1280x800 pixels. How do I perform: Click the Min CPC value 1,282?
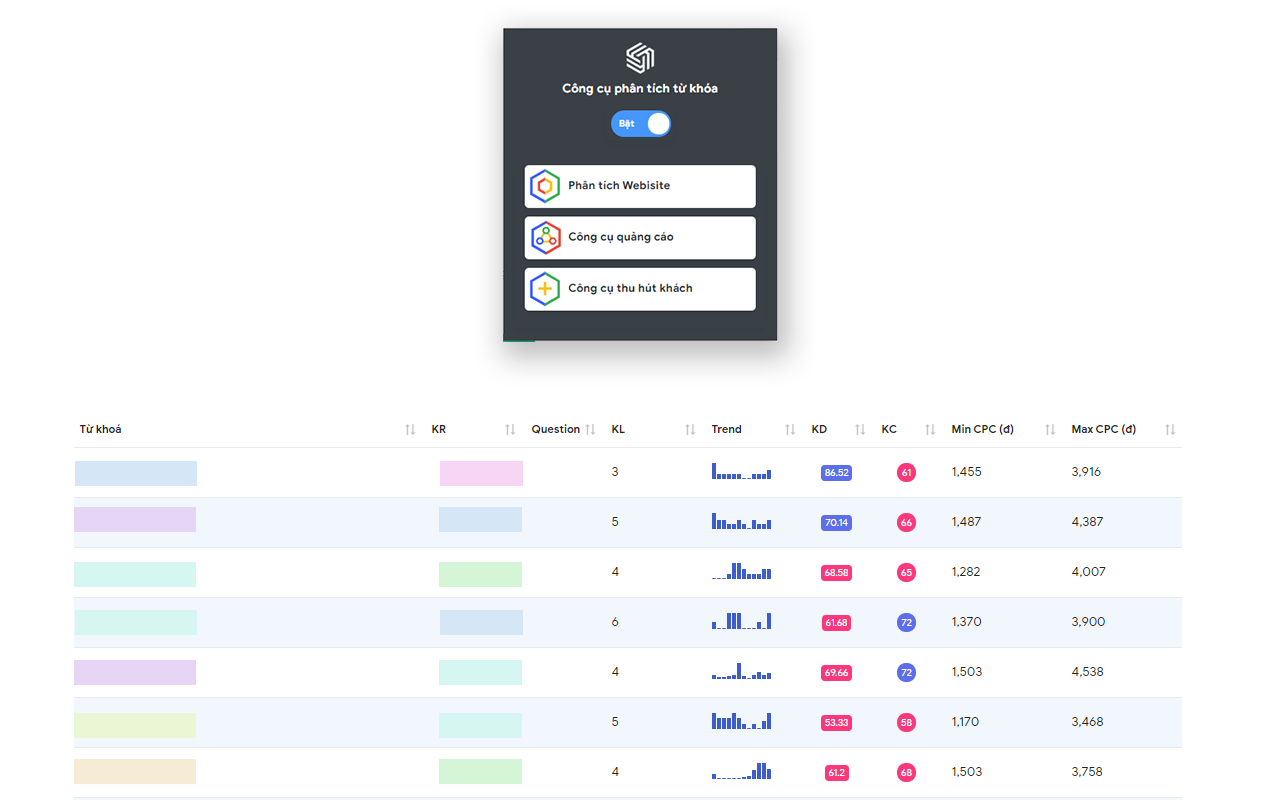tap(966, 572)
